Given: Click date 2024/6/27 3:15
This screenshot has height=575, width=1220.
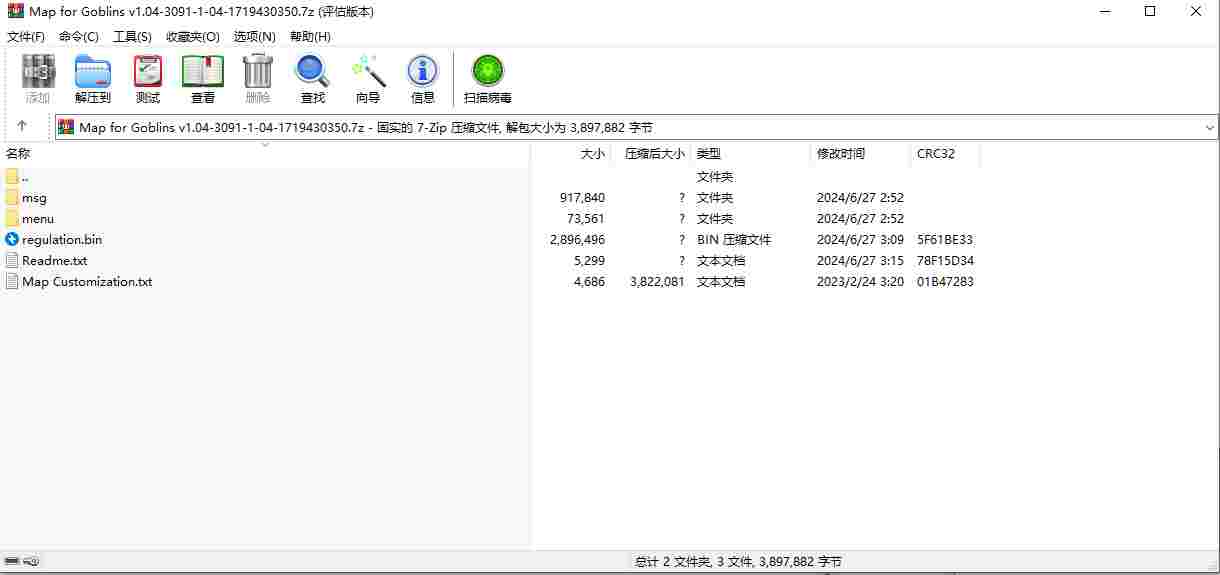Looking at the screenshot, I should 860,261.
